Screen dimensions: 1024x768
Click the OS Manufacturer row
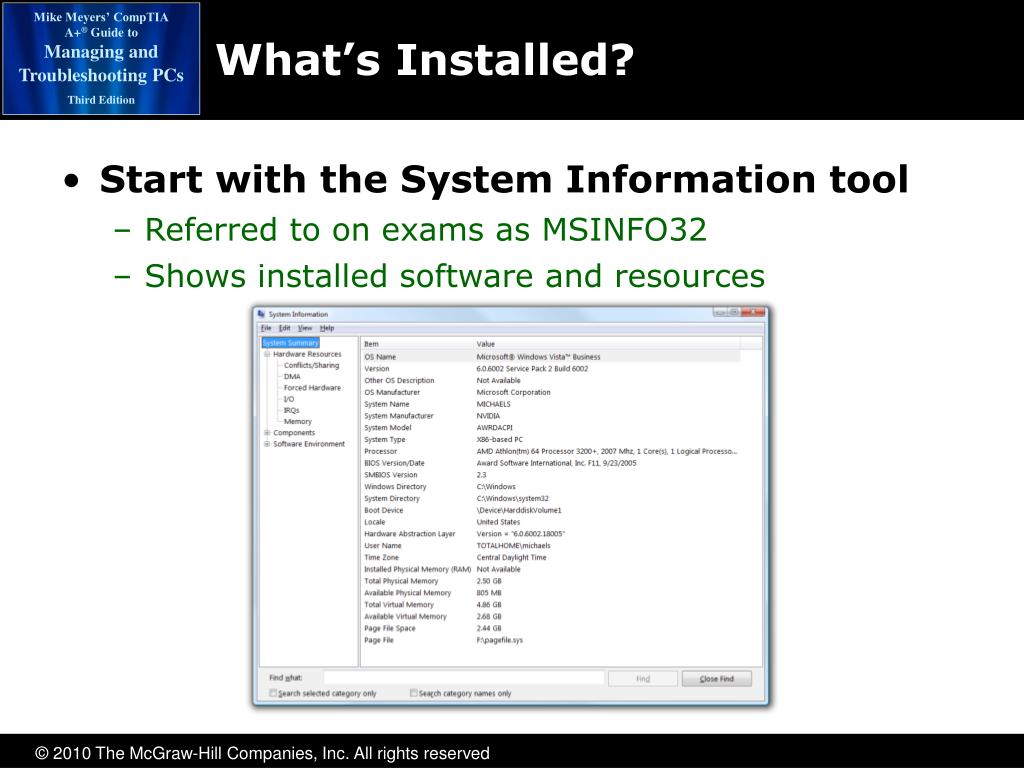551,392
